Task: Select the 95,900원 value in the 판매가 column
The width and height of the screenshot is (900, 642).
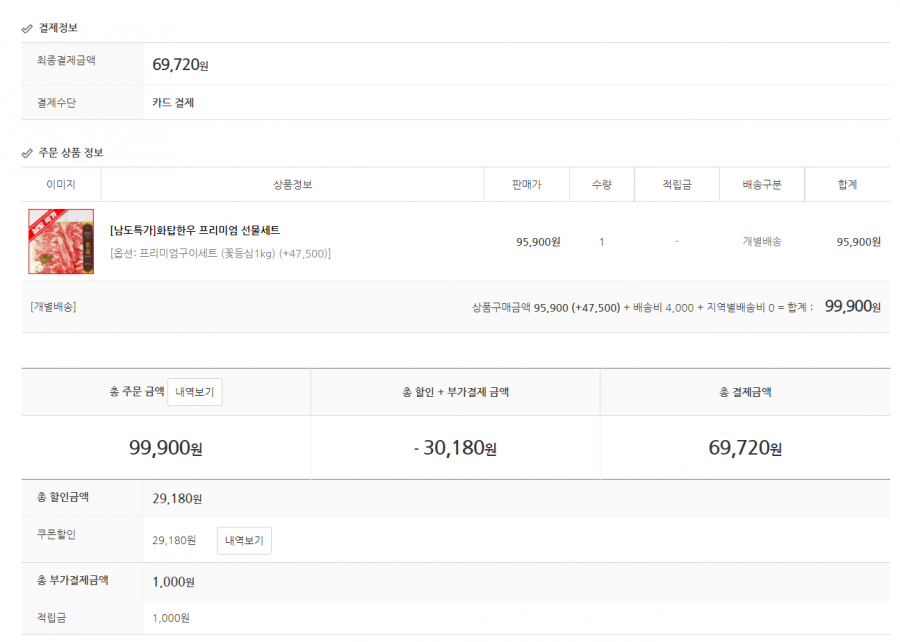Action: click(538, 242)
